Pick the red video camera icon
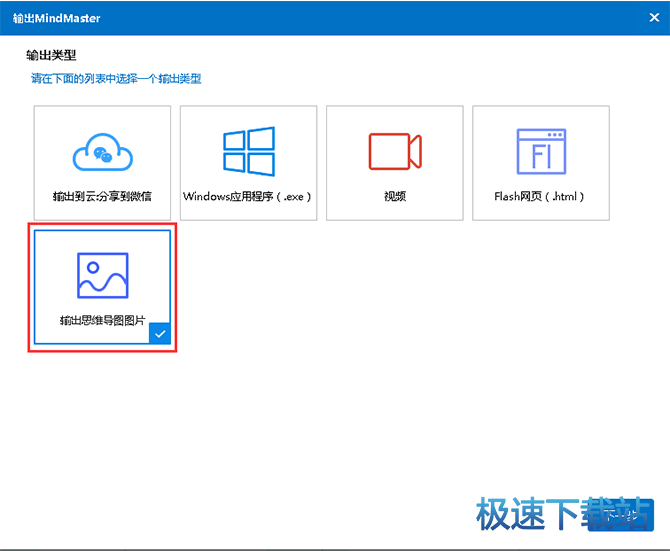This screenshot has height=551, width=670. click(395, 151)
